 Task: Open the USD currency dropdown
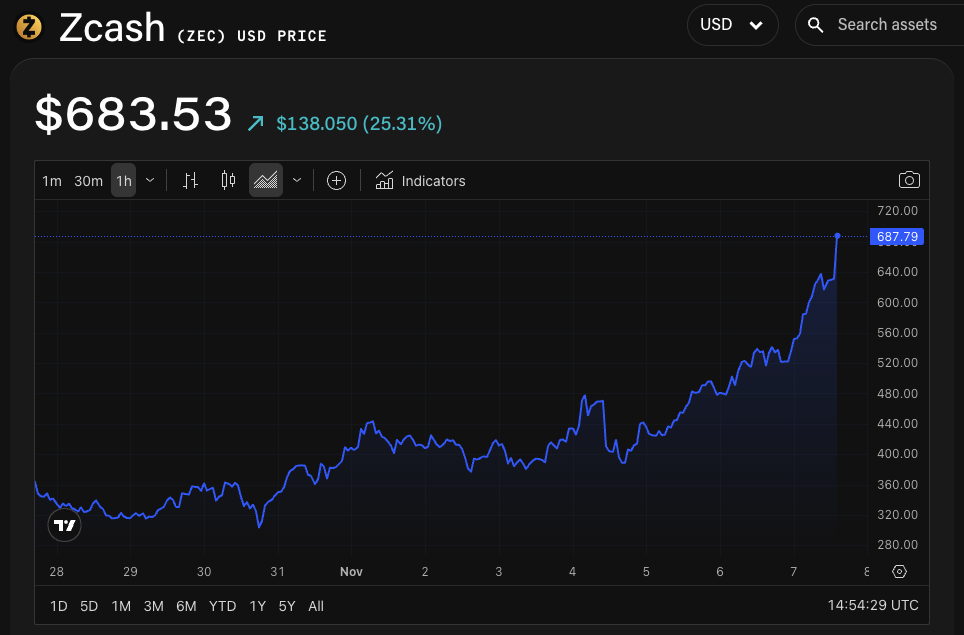(x=733, y=24)
